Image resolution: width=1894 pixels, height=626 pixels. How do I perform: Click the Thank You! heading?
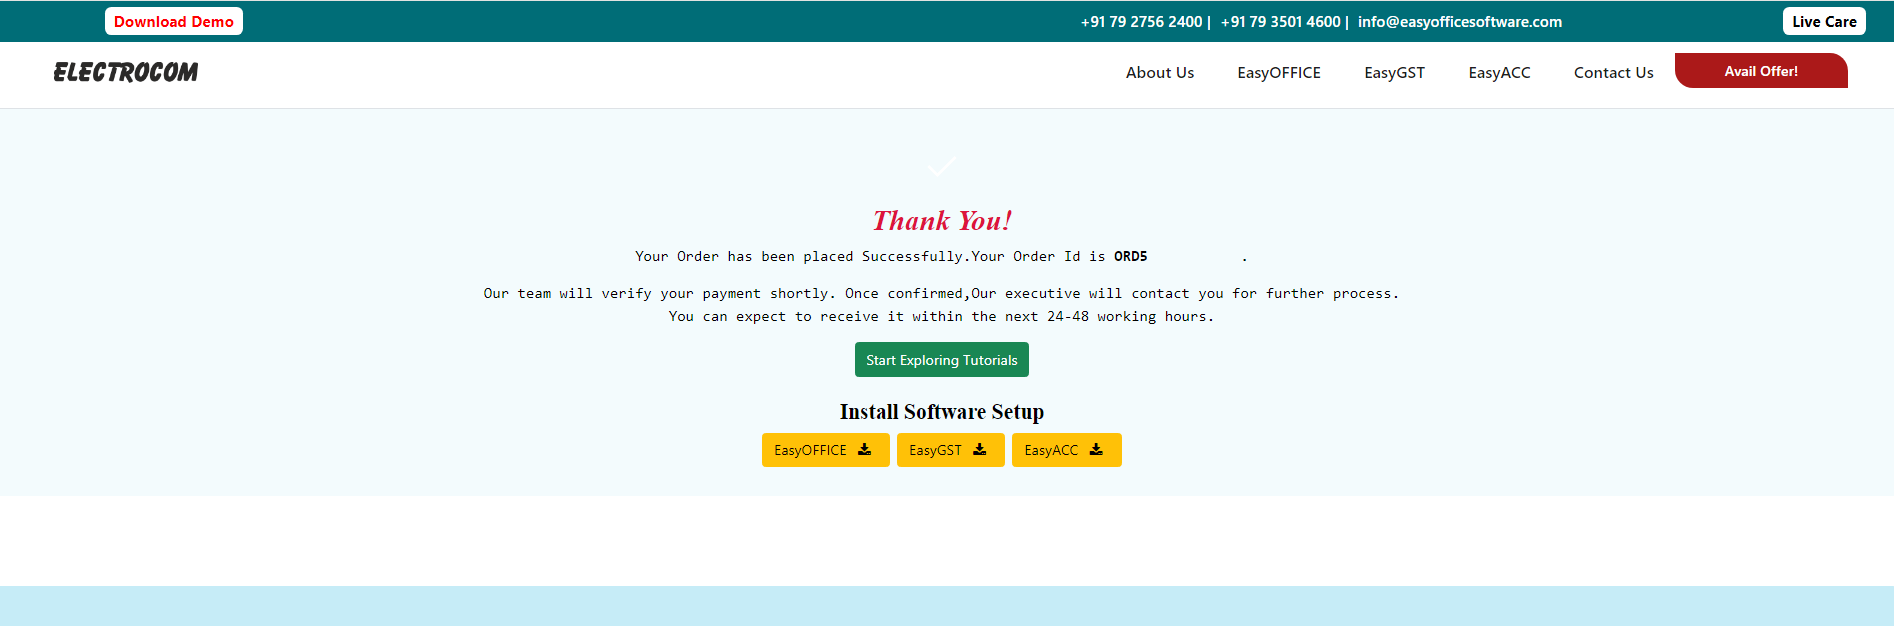[942, 221]
